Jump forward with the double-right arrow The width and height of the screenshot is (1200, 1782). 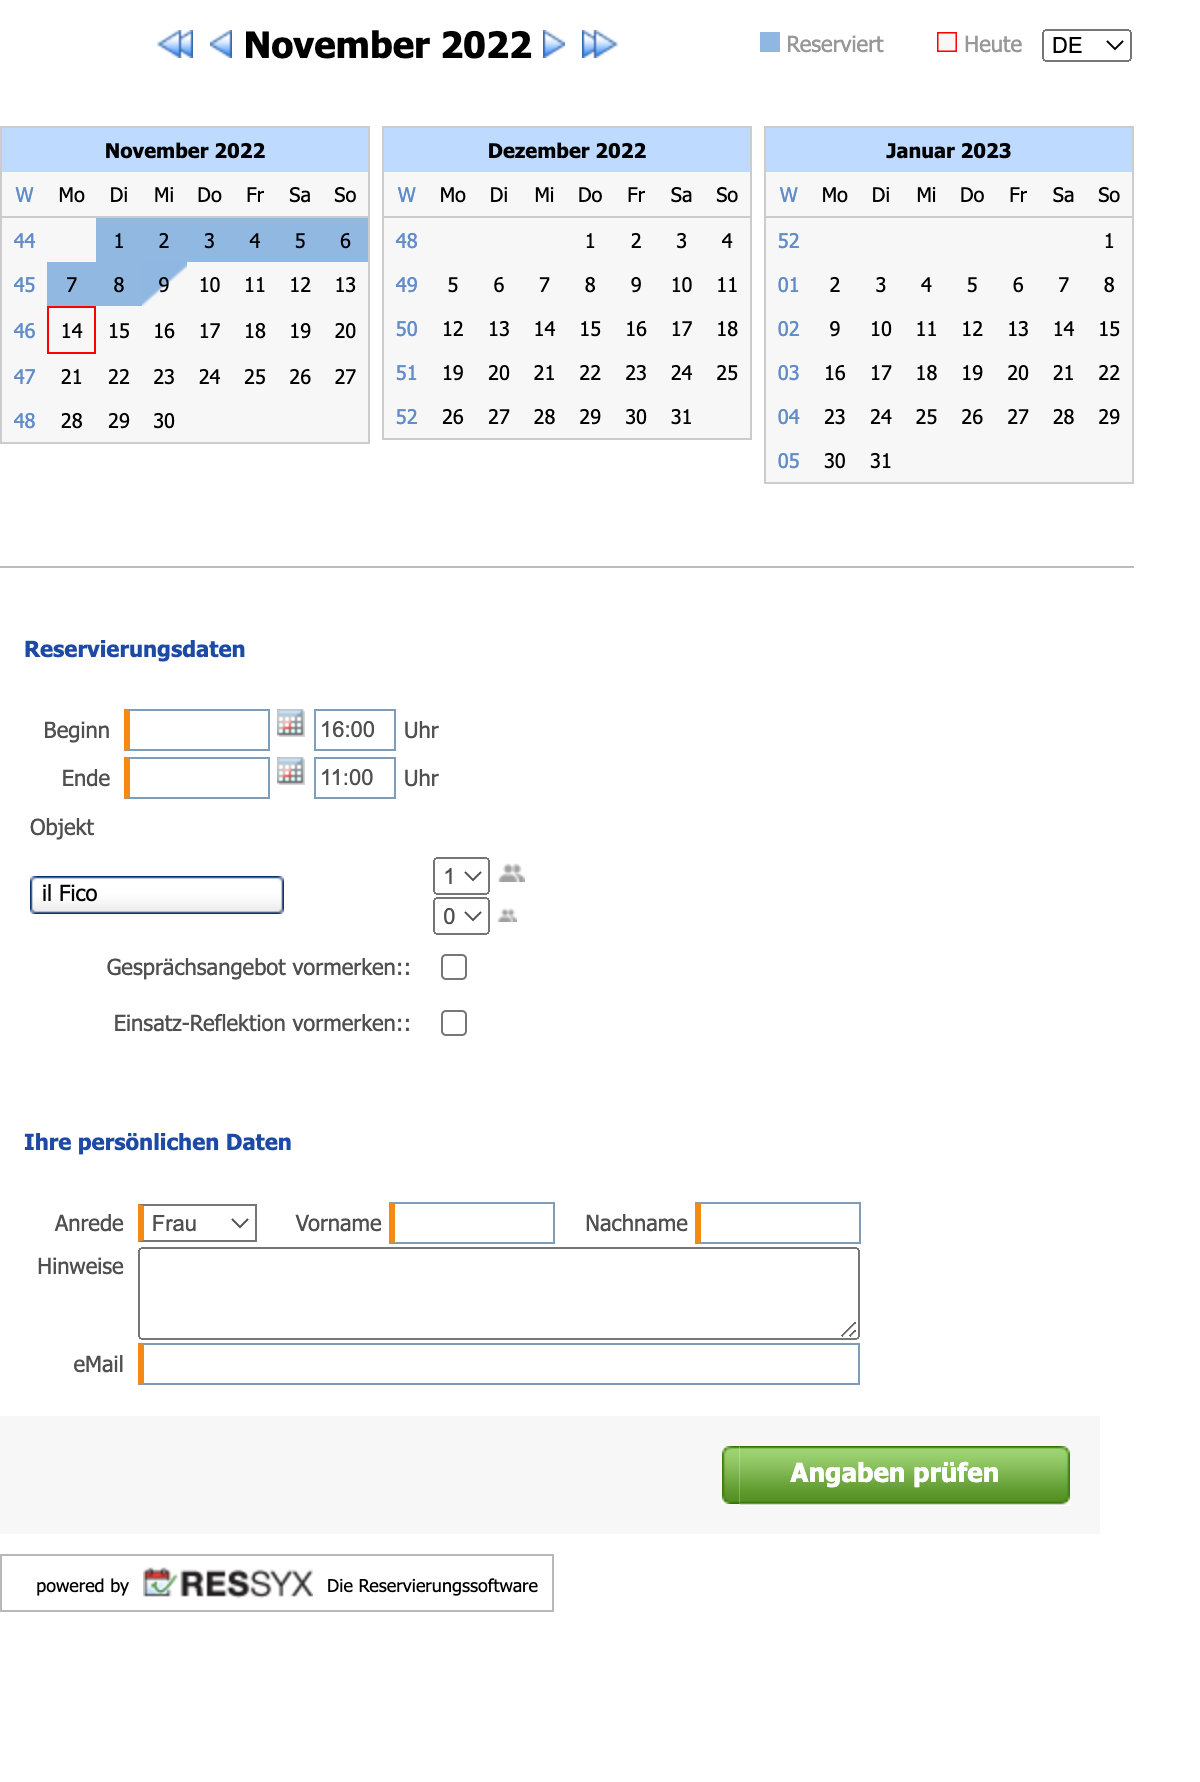tap(599, 44)
